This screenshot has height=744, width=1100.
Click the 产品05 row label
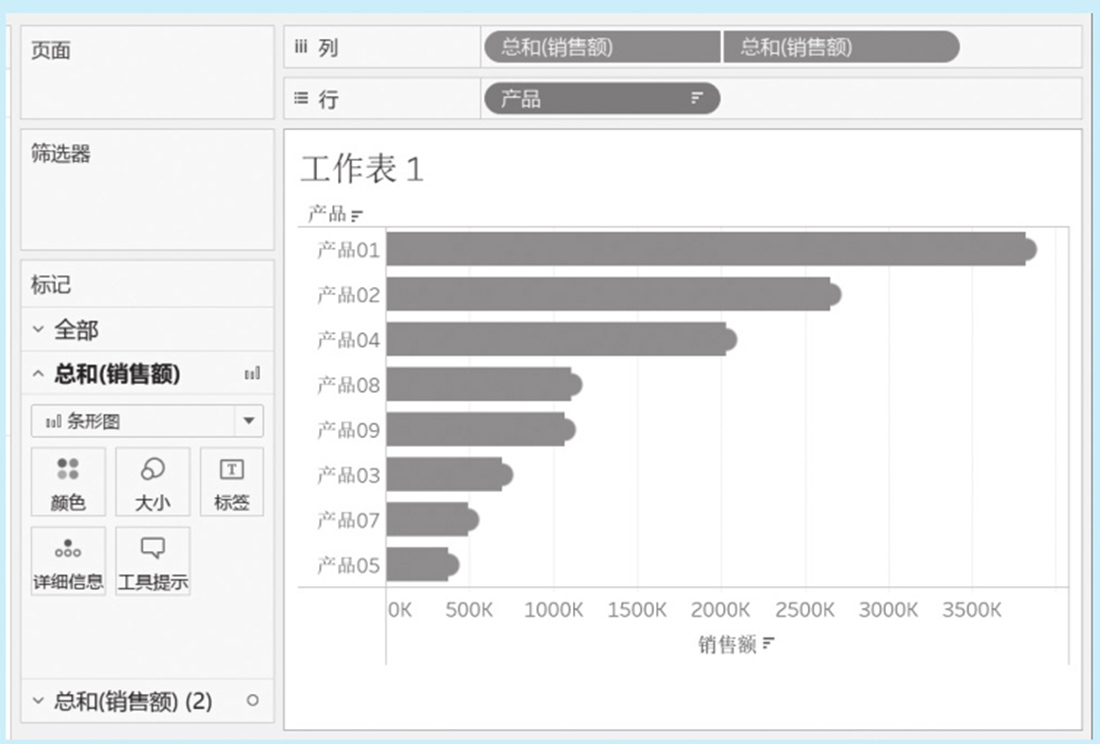click(348, 565)
